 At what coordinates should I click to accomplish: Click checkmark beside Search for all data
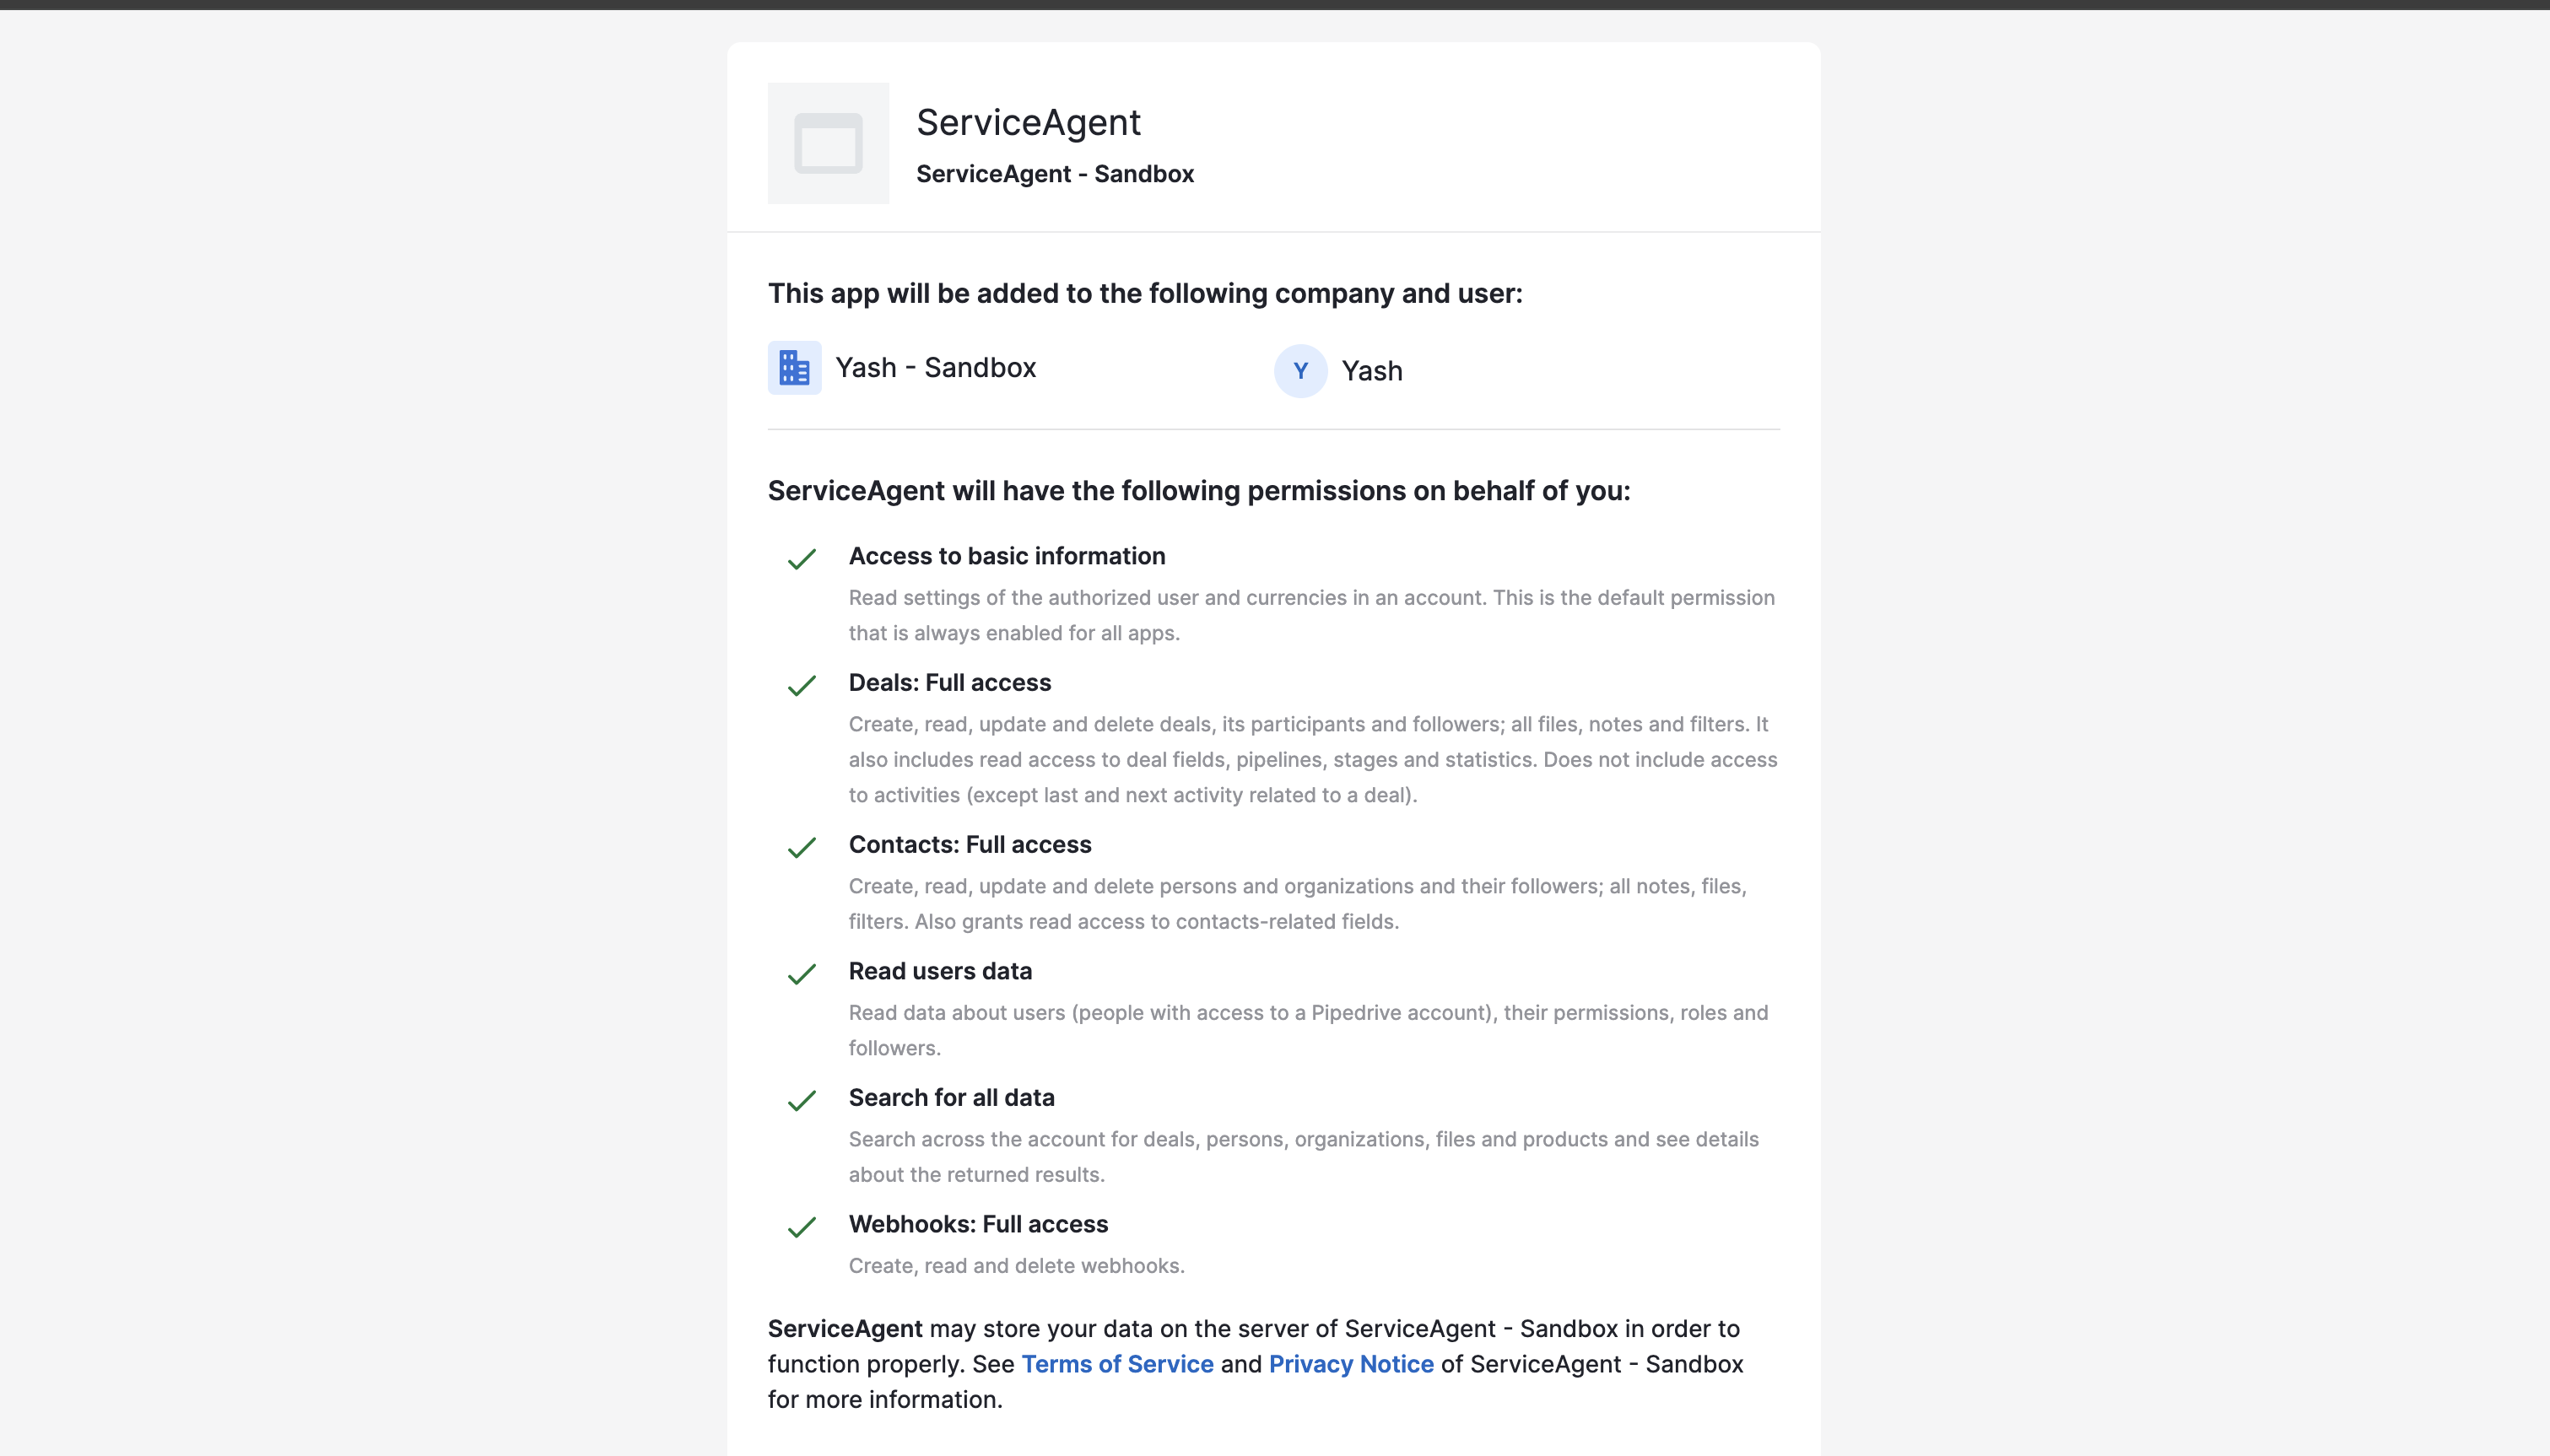click(802, 1101)
